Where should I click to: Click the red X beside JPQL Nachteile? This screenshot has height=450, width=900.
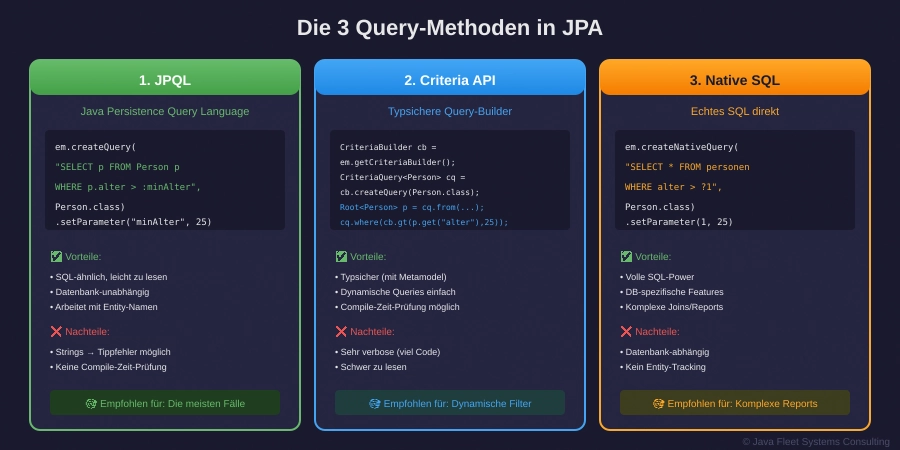(x=56, y=332)
